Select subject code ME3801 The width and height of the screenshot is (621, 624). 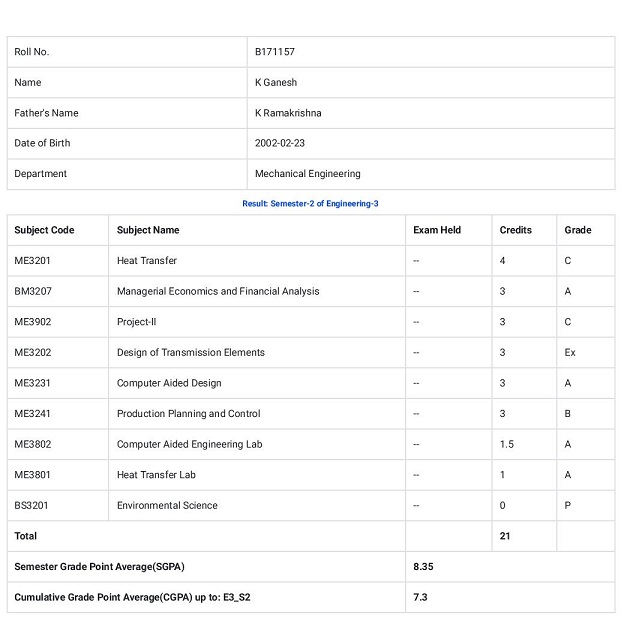click(x=32, y=475)
